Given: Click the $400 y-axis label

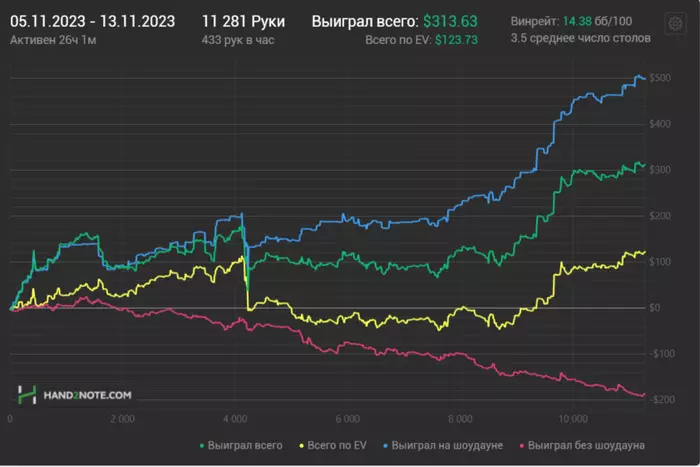Looking at the screenshot, I should (660, 124).
